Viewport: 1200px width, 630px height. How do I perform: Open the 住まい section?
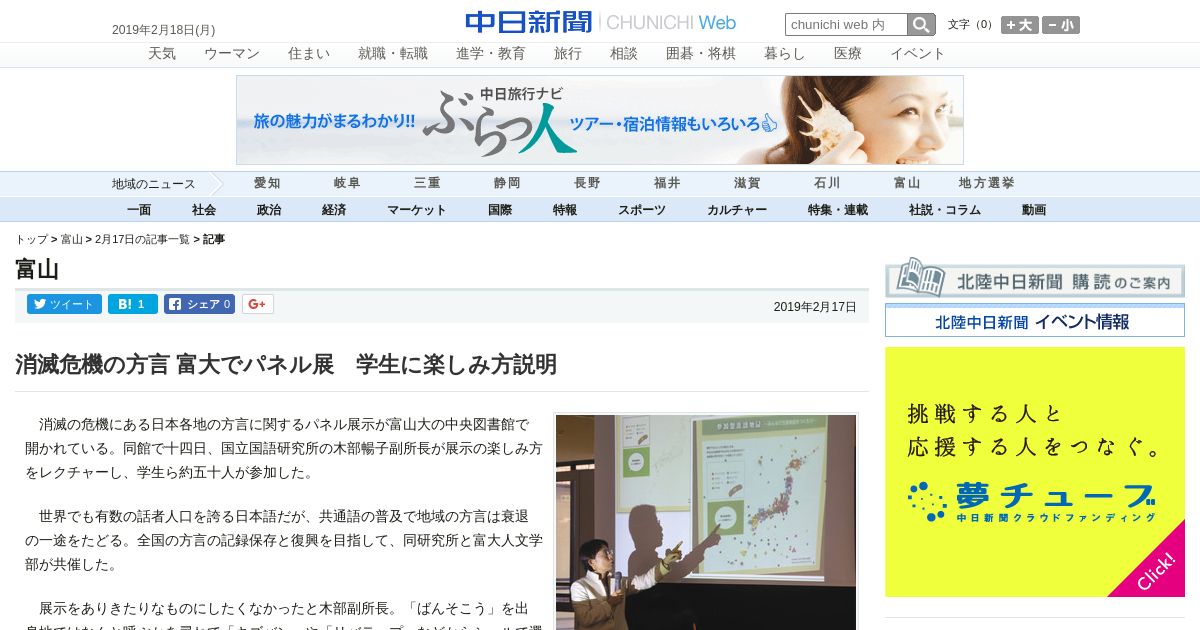(309, 54)
